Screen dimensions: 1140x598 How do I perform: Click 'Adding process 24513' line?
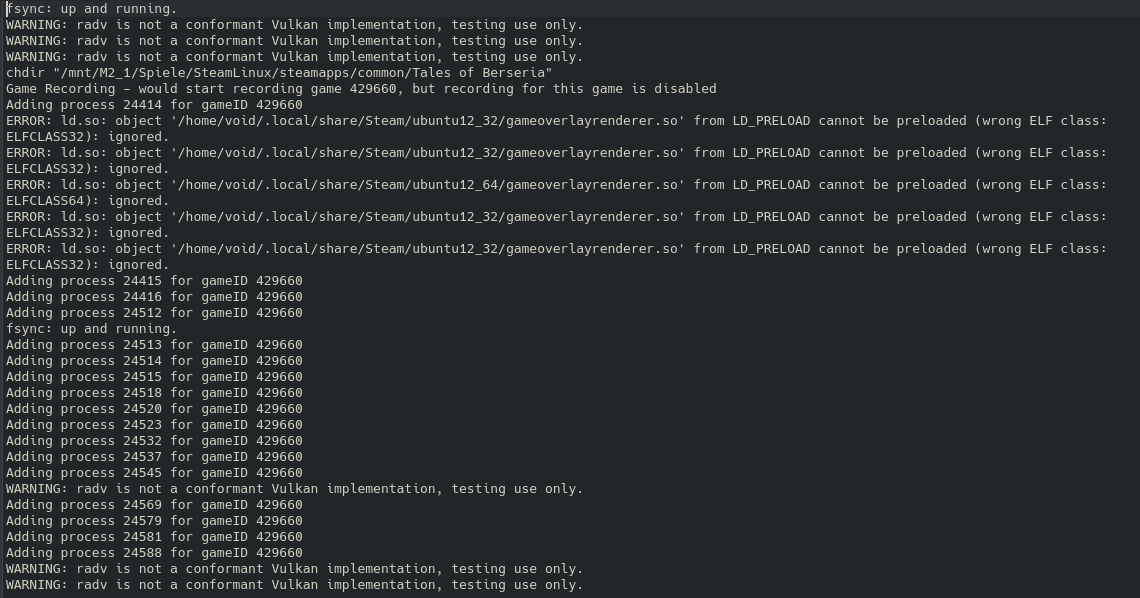[154, 345]
